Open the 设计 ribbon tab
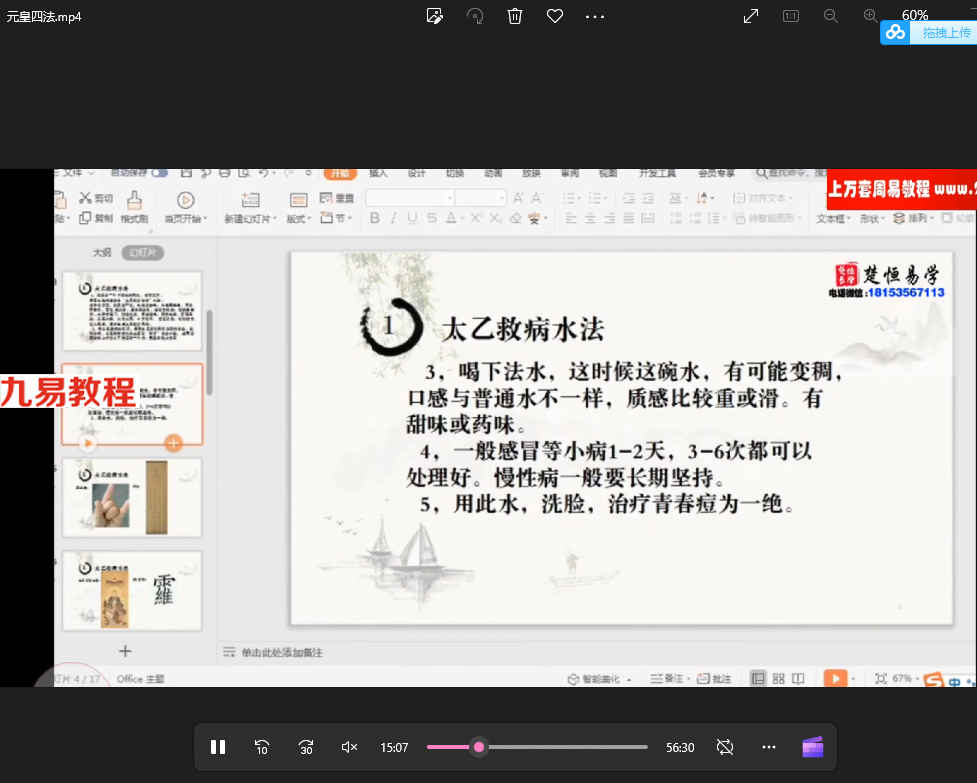The image size is (977, 783). [x=416, y=173]
